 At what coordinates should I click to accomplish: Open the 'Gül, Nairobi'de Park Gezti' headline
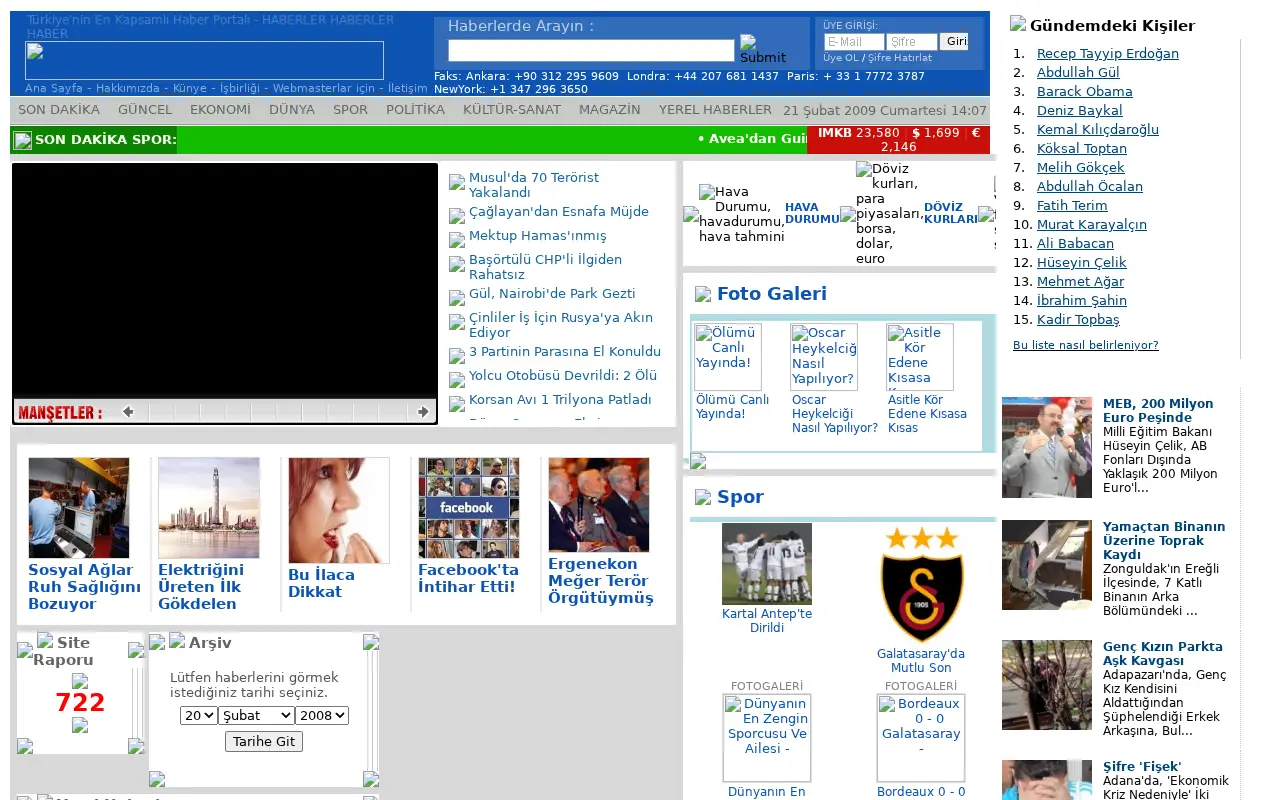(x=552, y=294)
